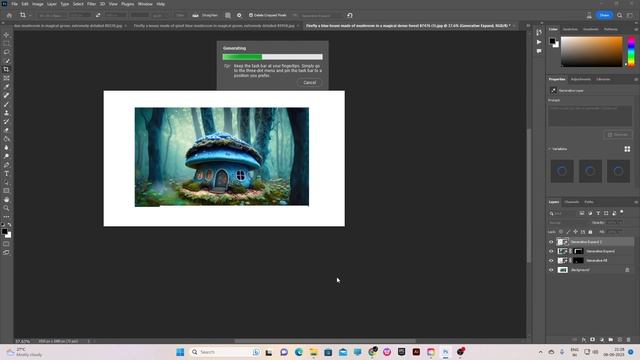Screen dimensions: 640x360
Task: Open the Window menu
Action: [145, 4]
